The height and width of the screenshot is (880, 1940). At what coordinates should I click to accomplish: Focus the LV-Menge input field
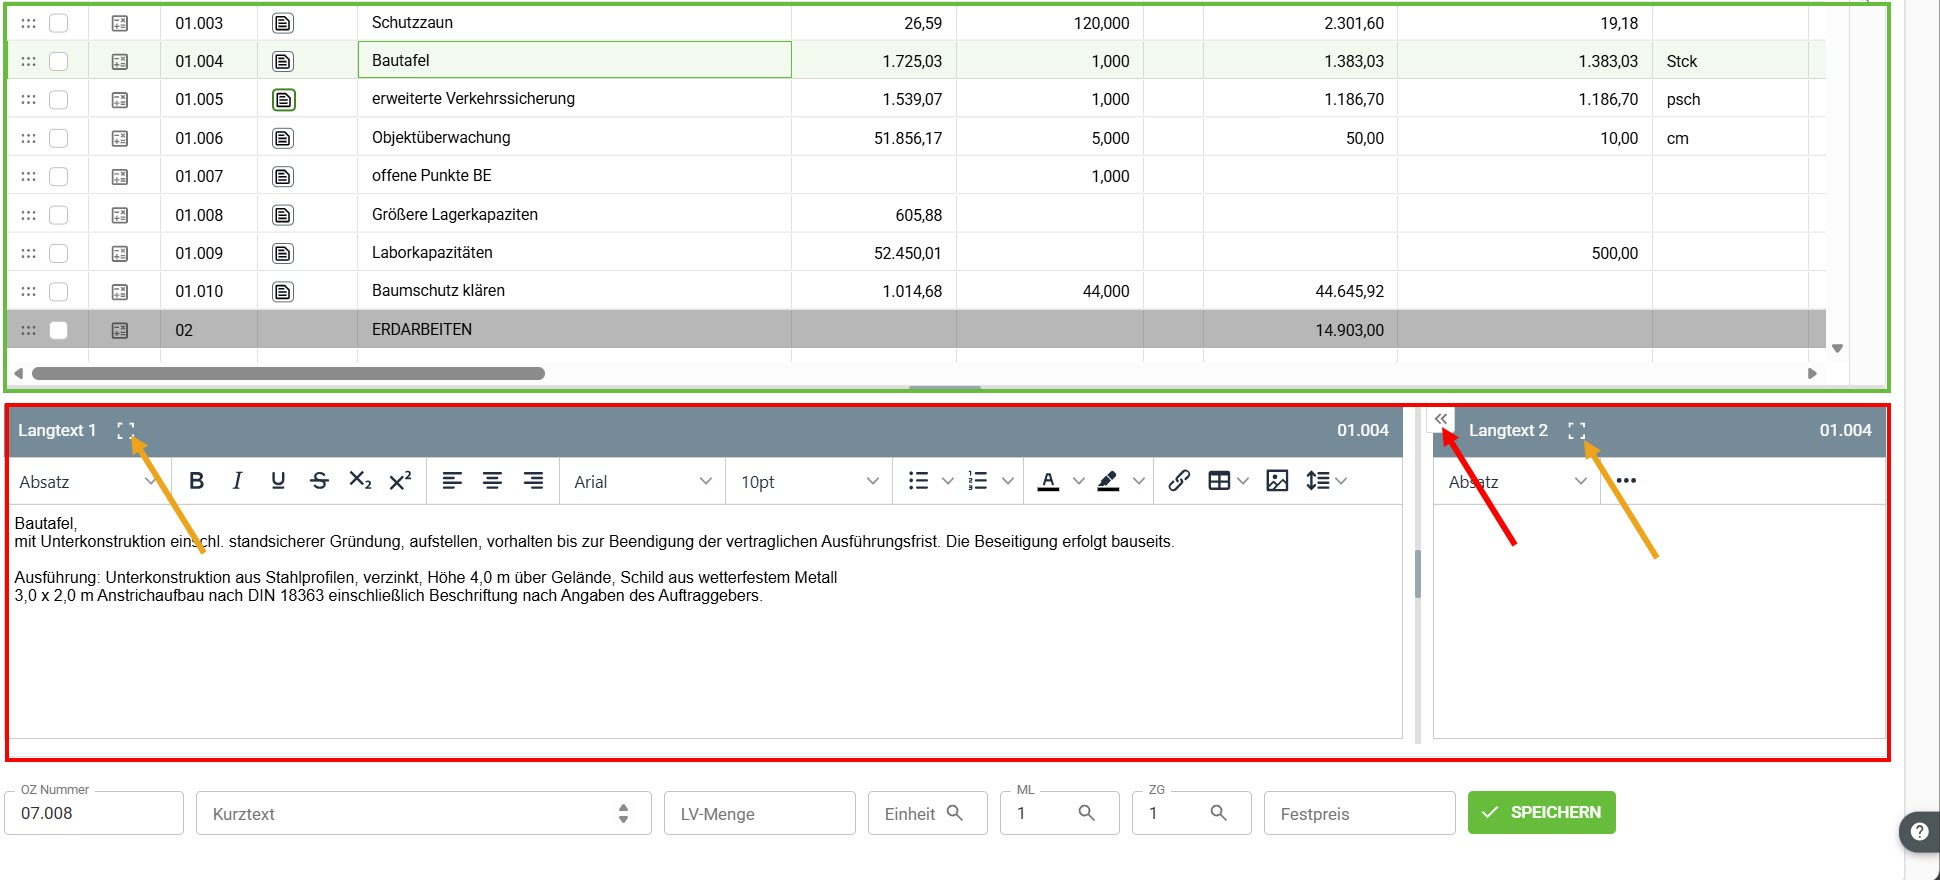pos(760,813)
